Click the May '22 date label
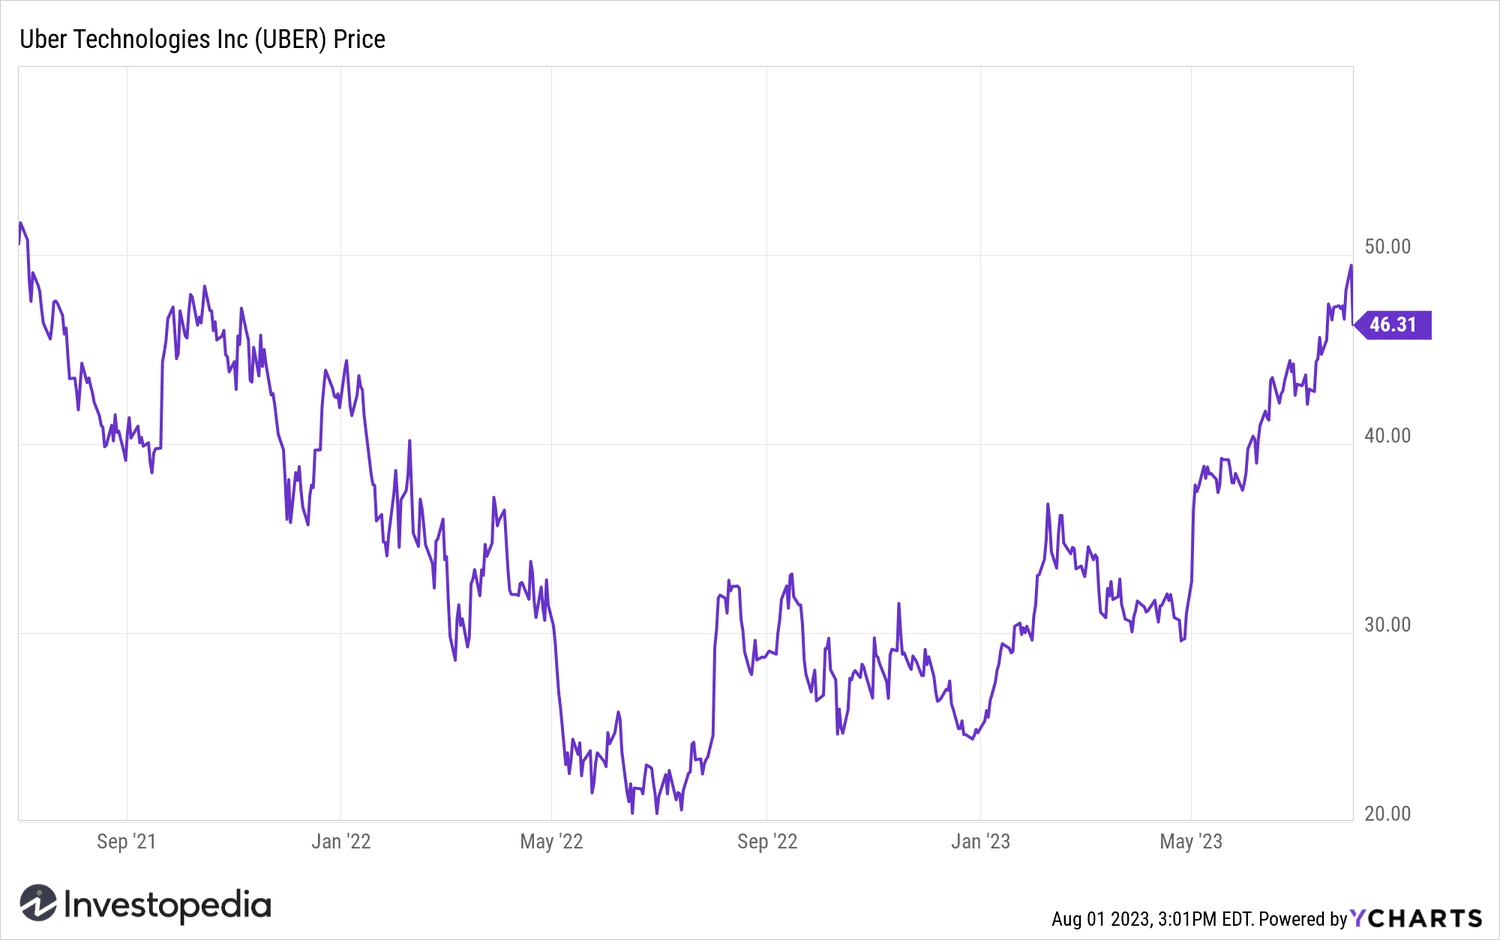 [x=551, y=841]
